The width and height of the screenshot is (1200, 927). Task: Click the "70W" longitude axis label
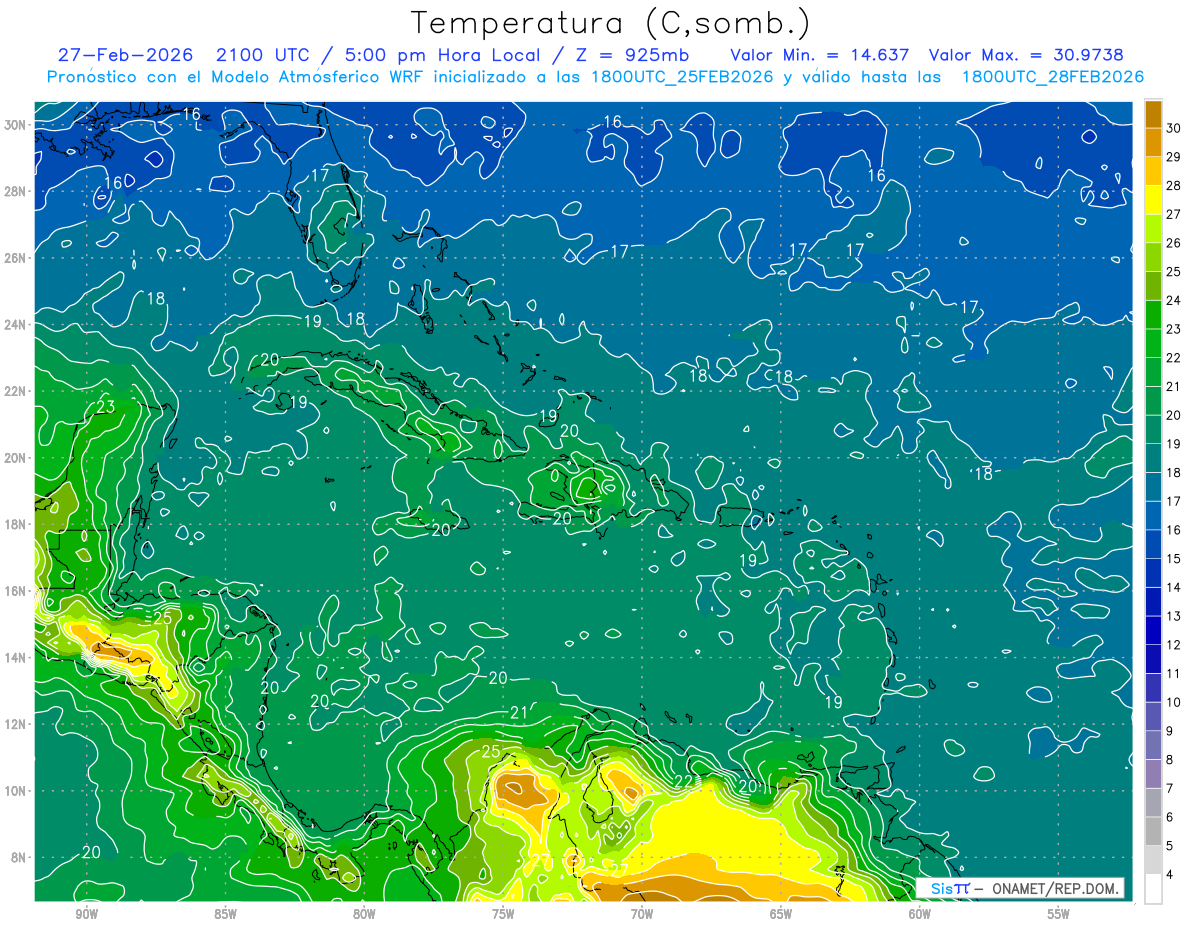click(x=642, y=914)
